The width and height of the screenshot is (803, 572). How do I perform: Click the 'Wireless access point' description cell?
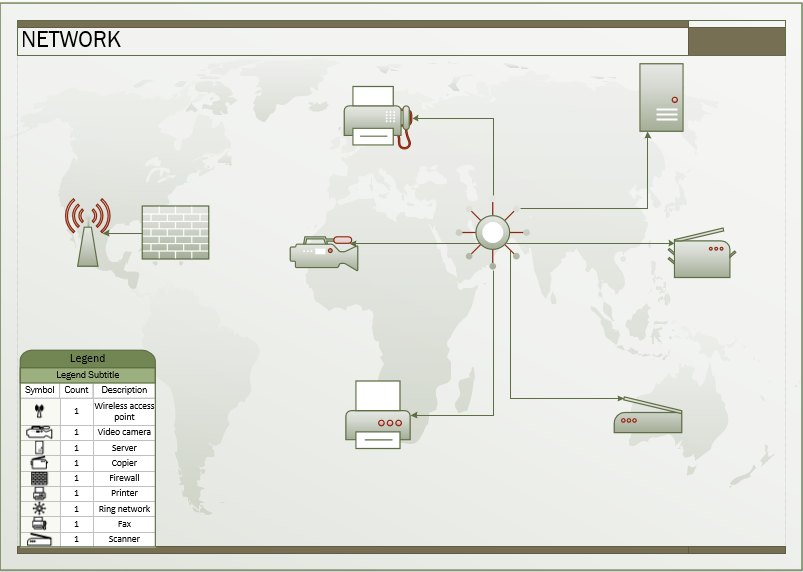[124, 411]
